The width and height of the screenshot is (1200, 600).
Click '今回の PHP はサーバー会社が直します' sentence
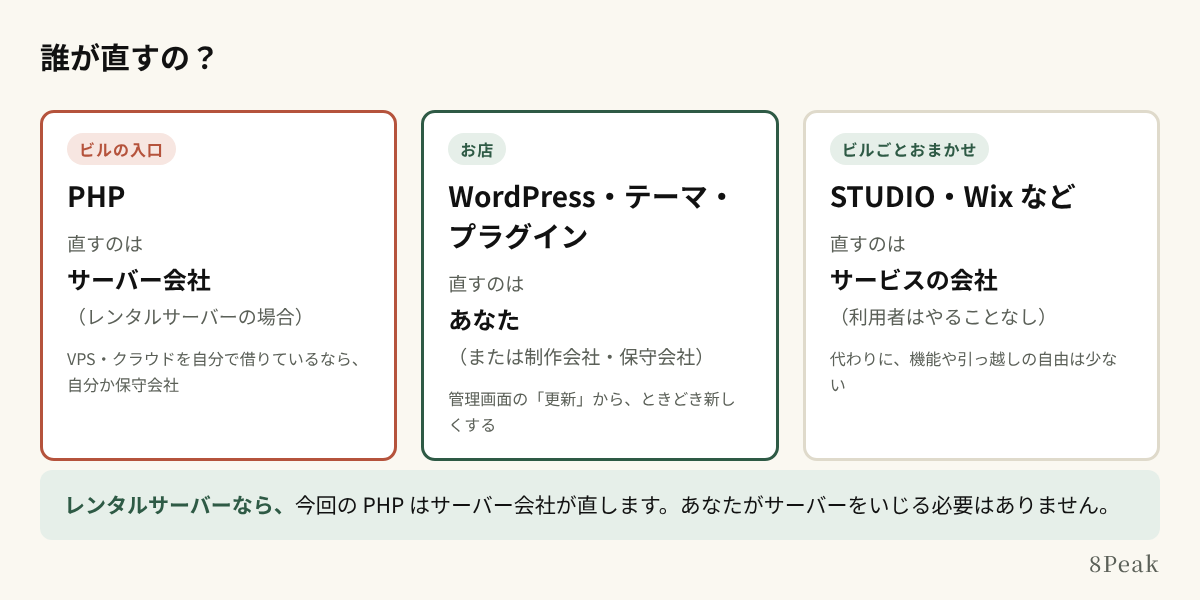click(484, 505)
